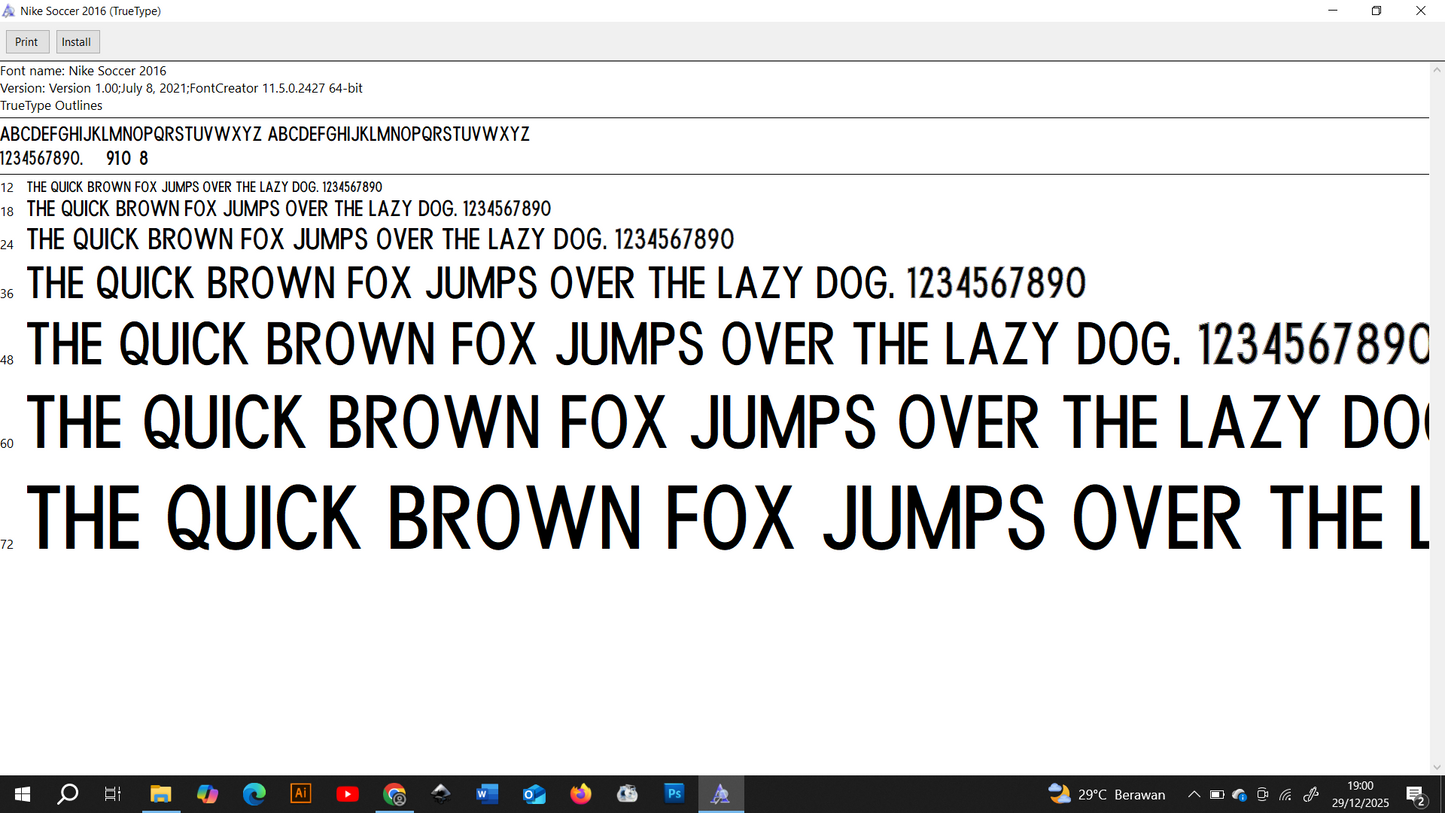Viewport: 1445px width, 813px height.
Task: Open the OneDrive tray icon
Action: 1240,795
